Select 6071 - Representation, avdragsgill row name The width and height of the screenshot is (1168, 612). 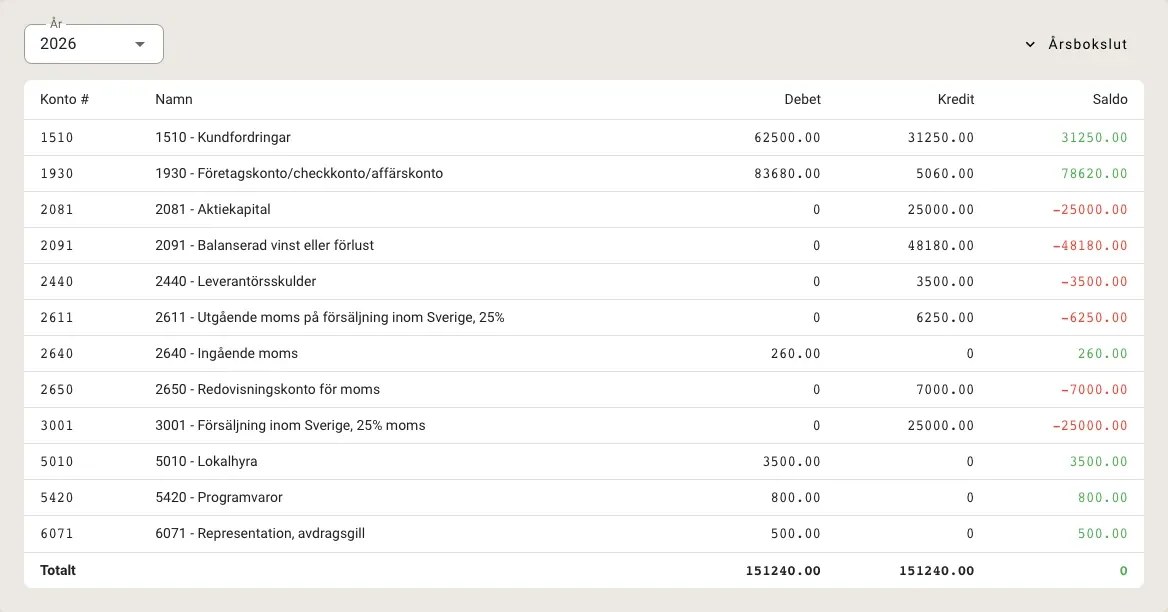point(260,533)
